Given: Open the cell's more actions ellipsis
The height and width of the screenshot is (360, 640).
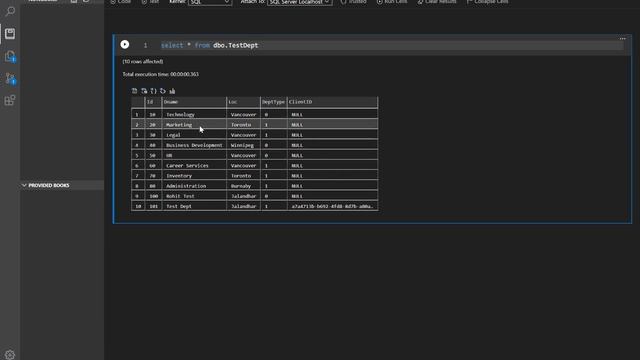Looking at the screenshot, I should [x=622, y=39].
